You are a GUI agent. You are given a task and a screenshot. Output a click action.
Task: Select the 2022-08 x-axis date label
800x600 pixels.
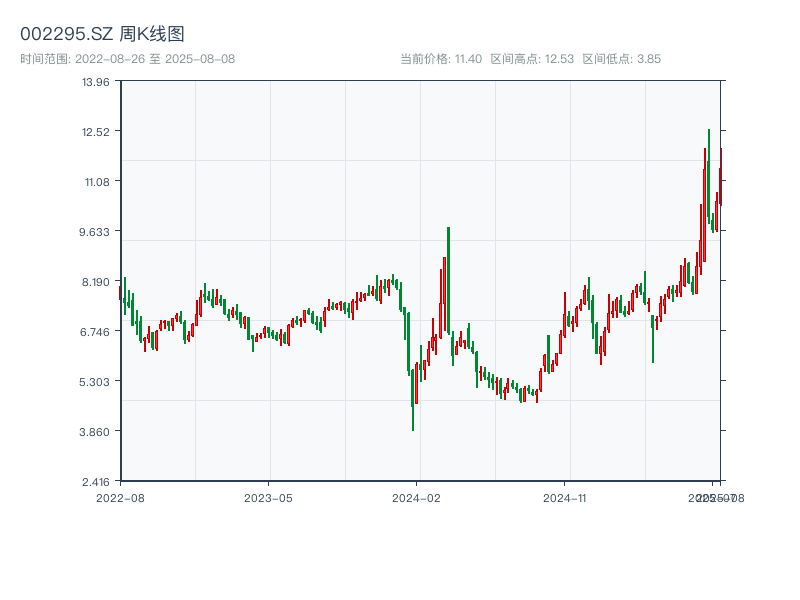click(120, 497)
